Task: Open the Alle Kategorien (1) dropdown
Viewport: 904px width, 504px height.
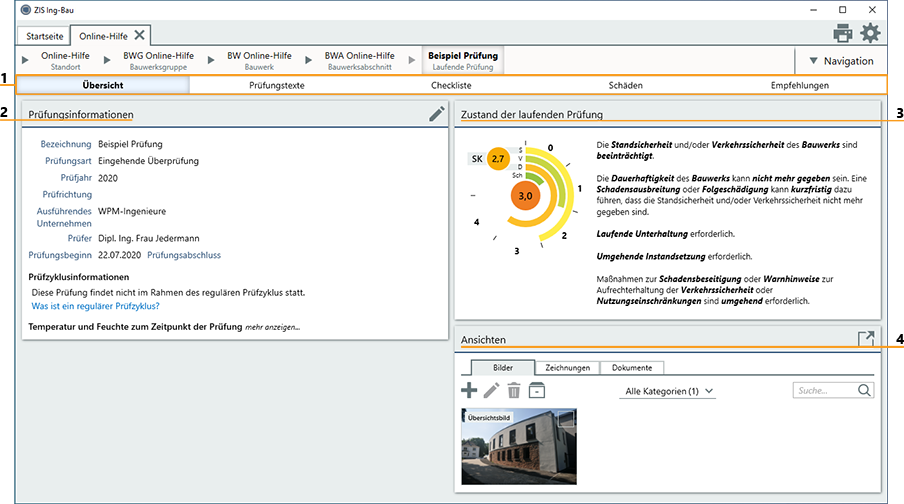Action: [x=668, y=391]
